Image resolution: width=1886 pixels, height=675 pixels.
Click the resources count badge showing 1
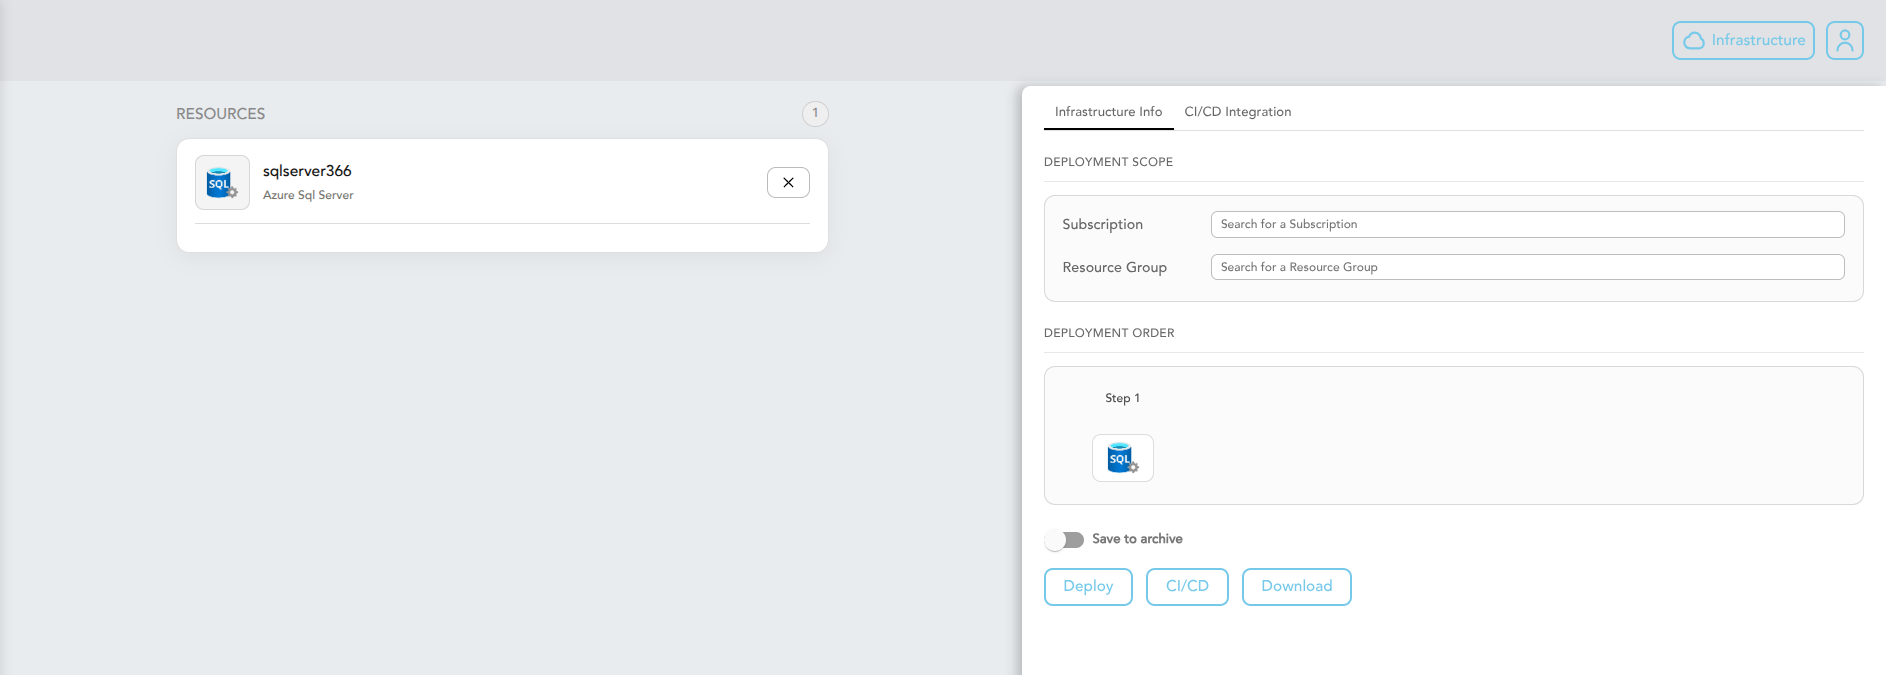click(x=815, y=113)
